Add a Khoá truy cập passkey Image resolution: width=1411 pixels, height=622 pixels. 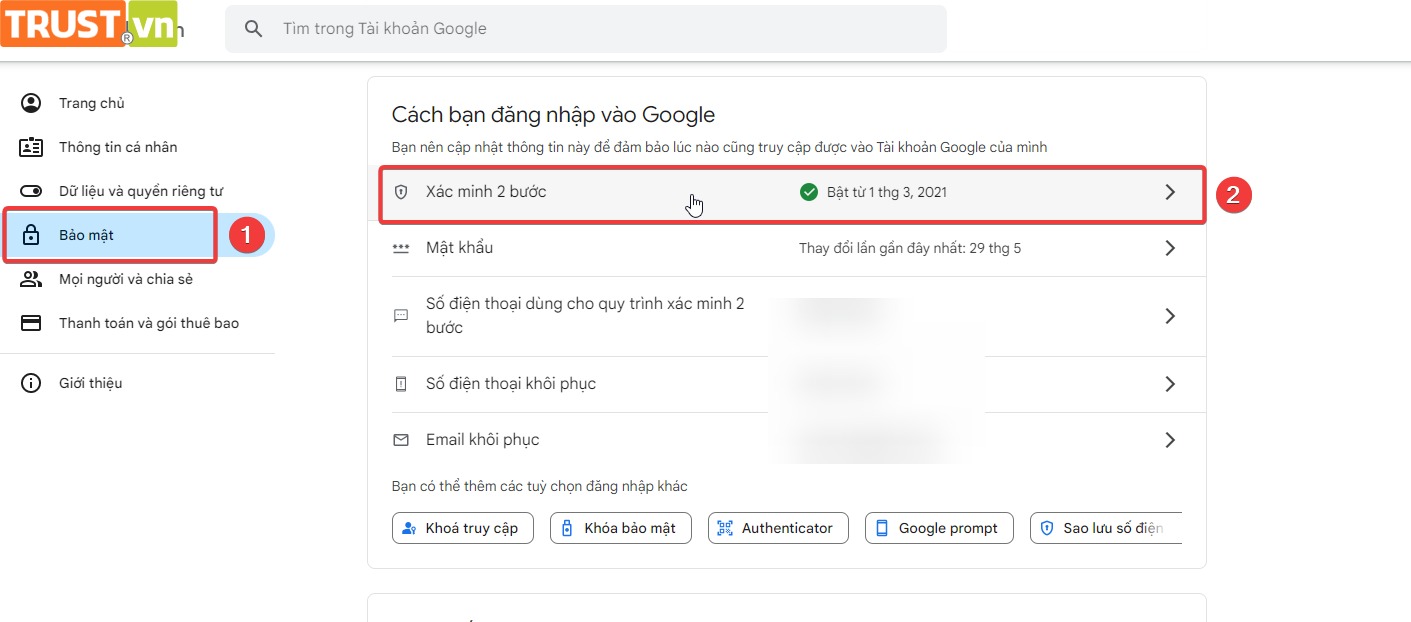pos(463,528)
